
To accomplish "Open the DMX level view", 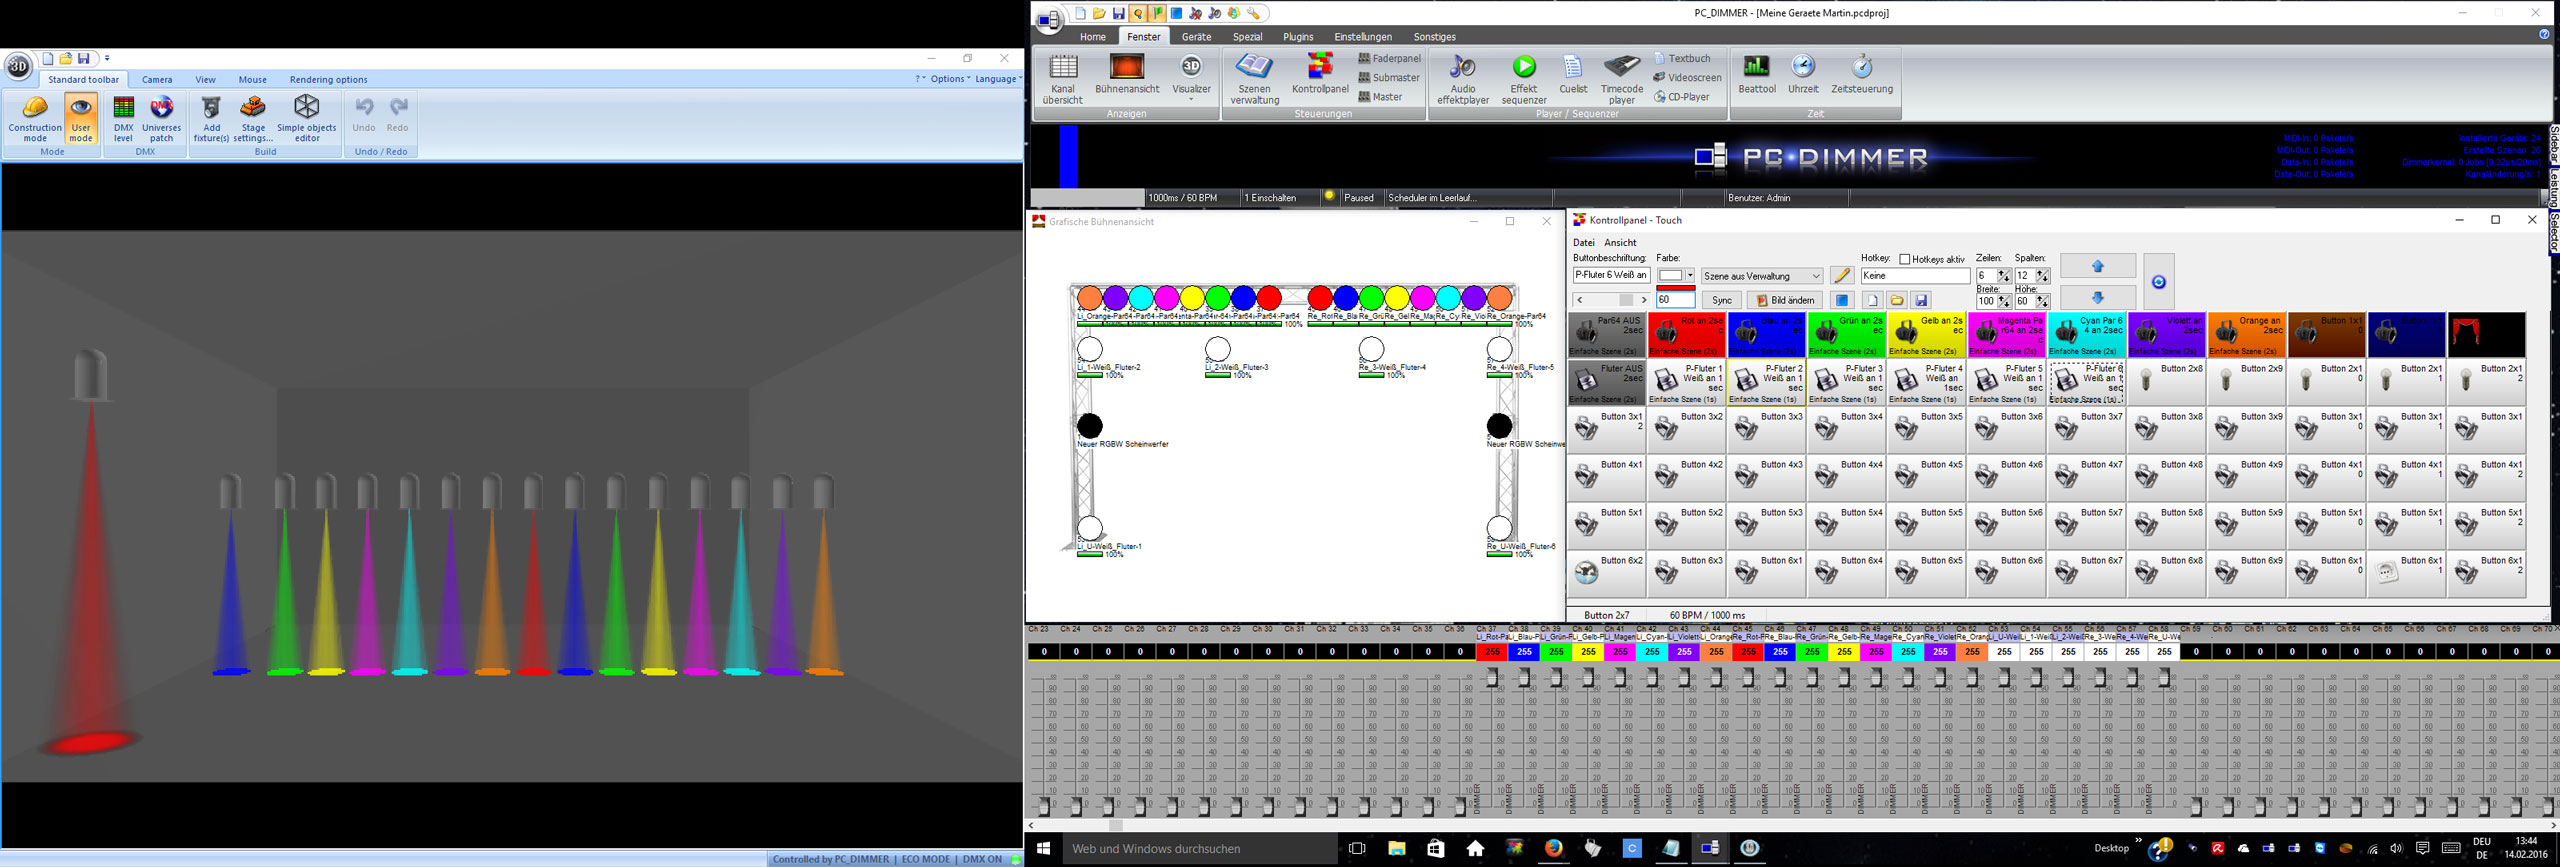I will pyautogui.click(x=123, y=120).
